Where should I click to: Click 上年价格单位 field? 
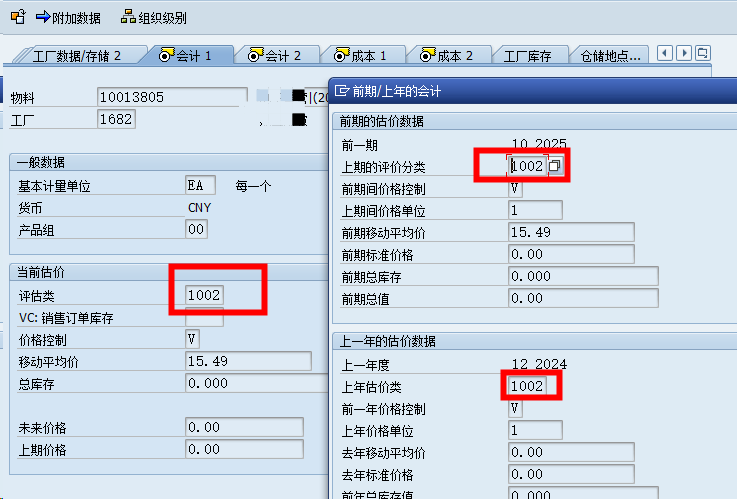tap(535, 430)
